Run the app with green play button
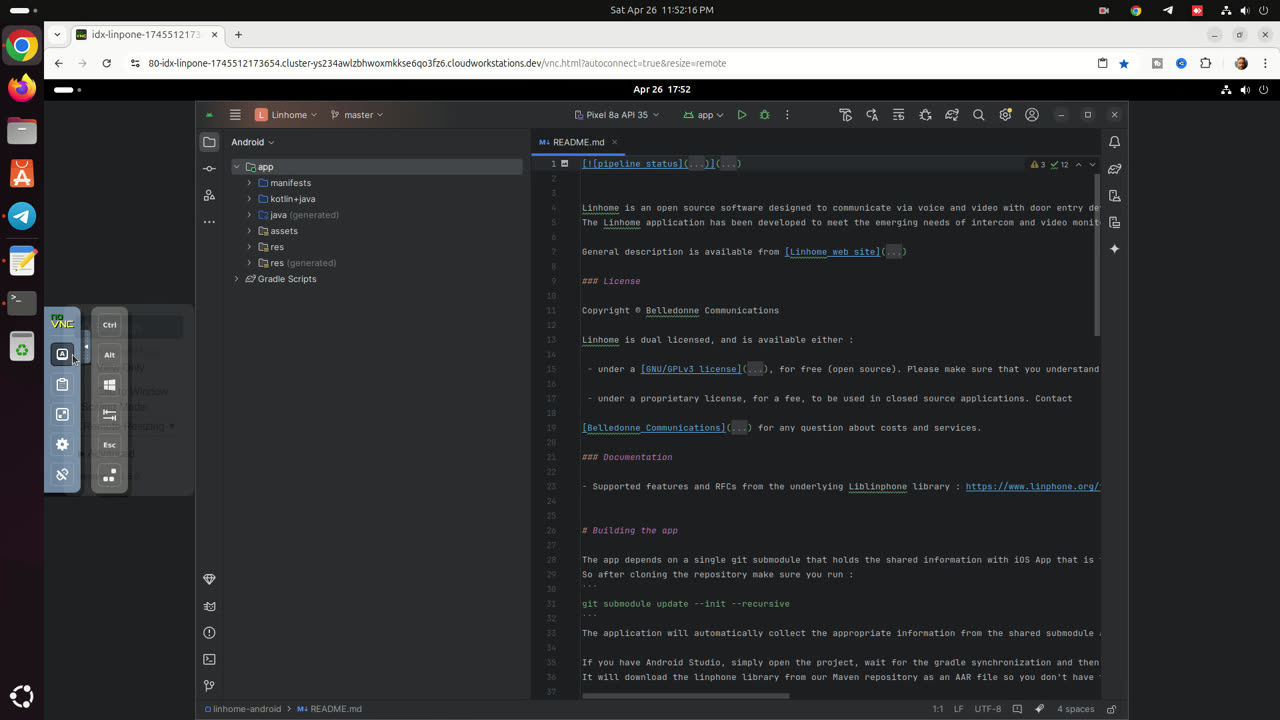Screen dimensions: 1280x720 (742, 115)
